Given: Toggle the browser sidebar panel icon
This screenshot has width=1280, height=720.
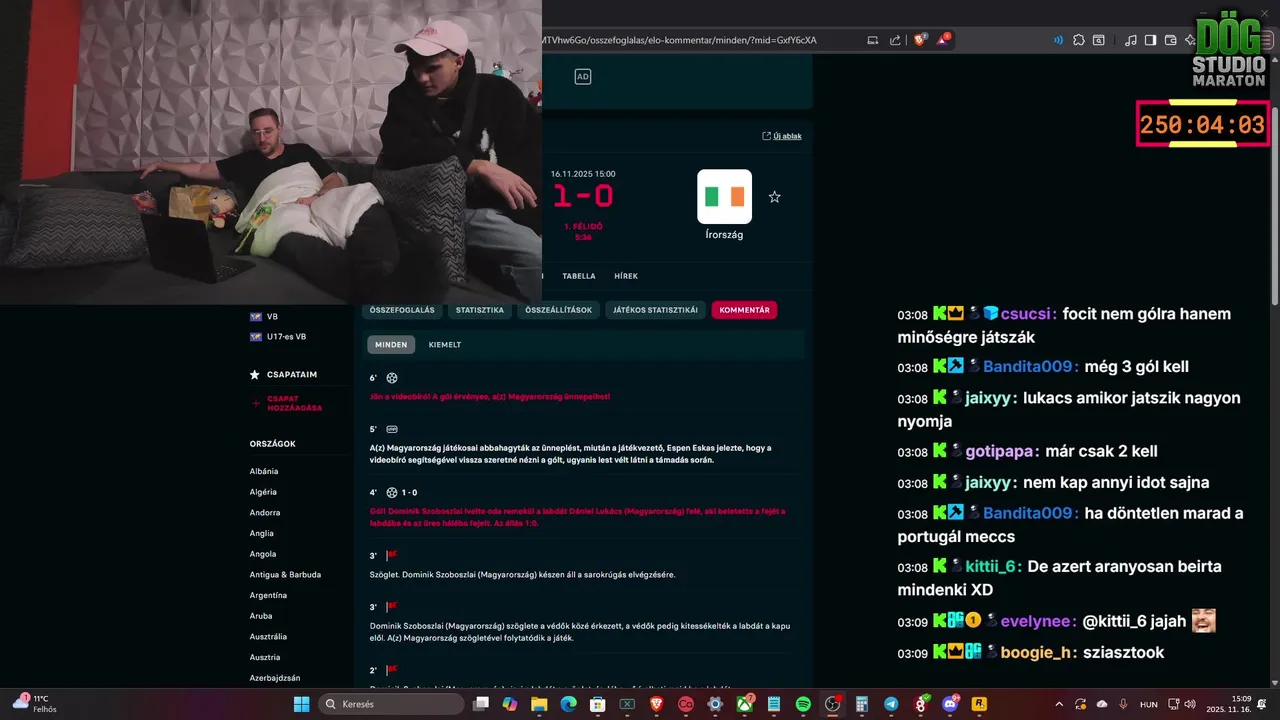Looking at the screenshot, I should 1150,40.
